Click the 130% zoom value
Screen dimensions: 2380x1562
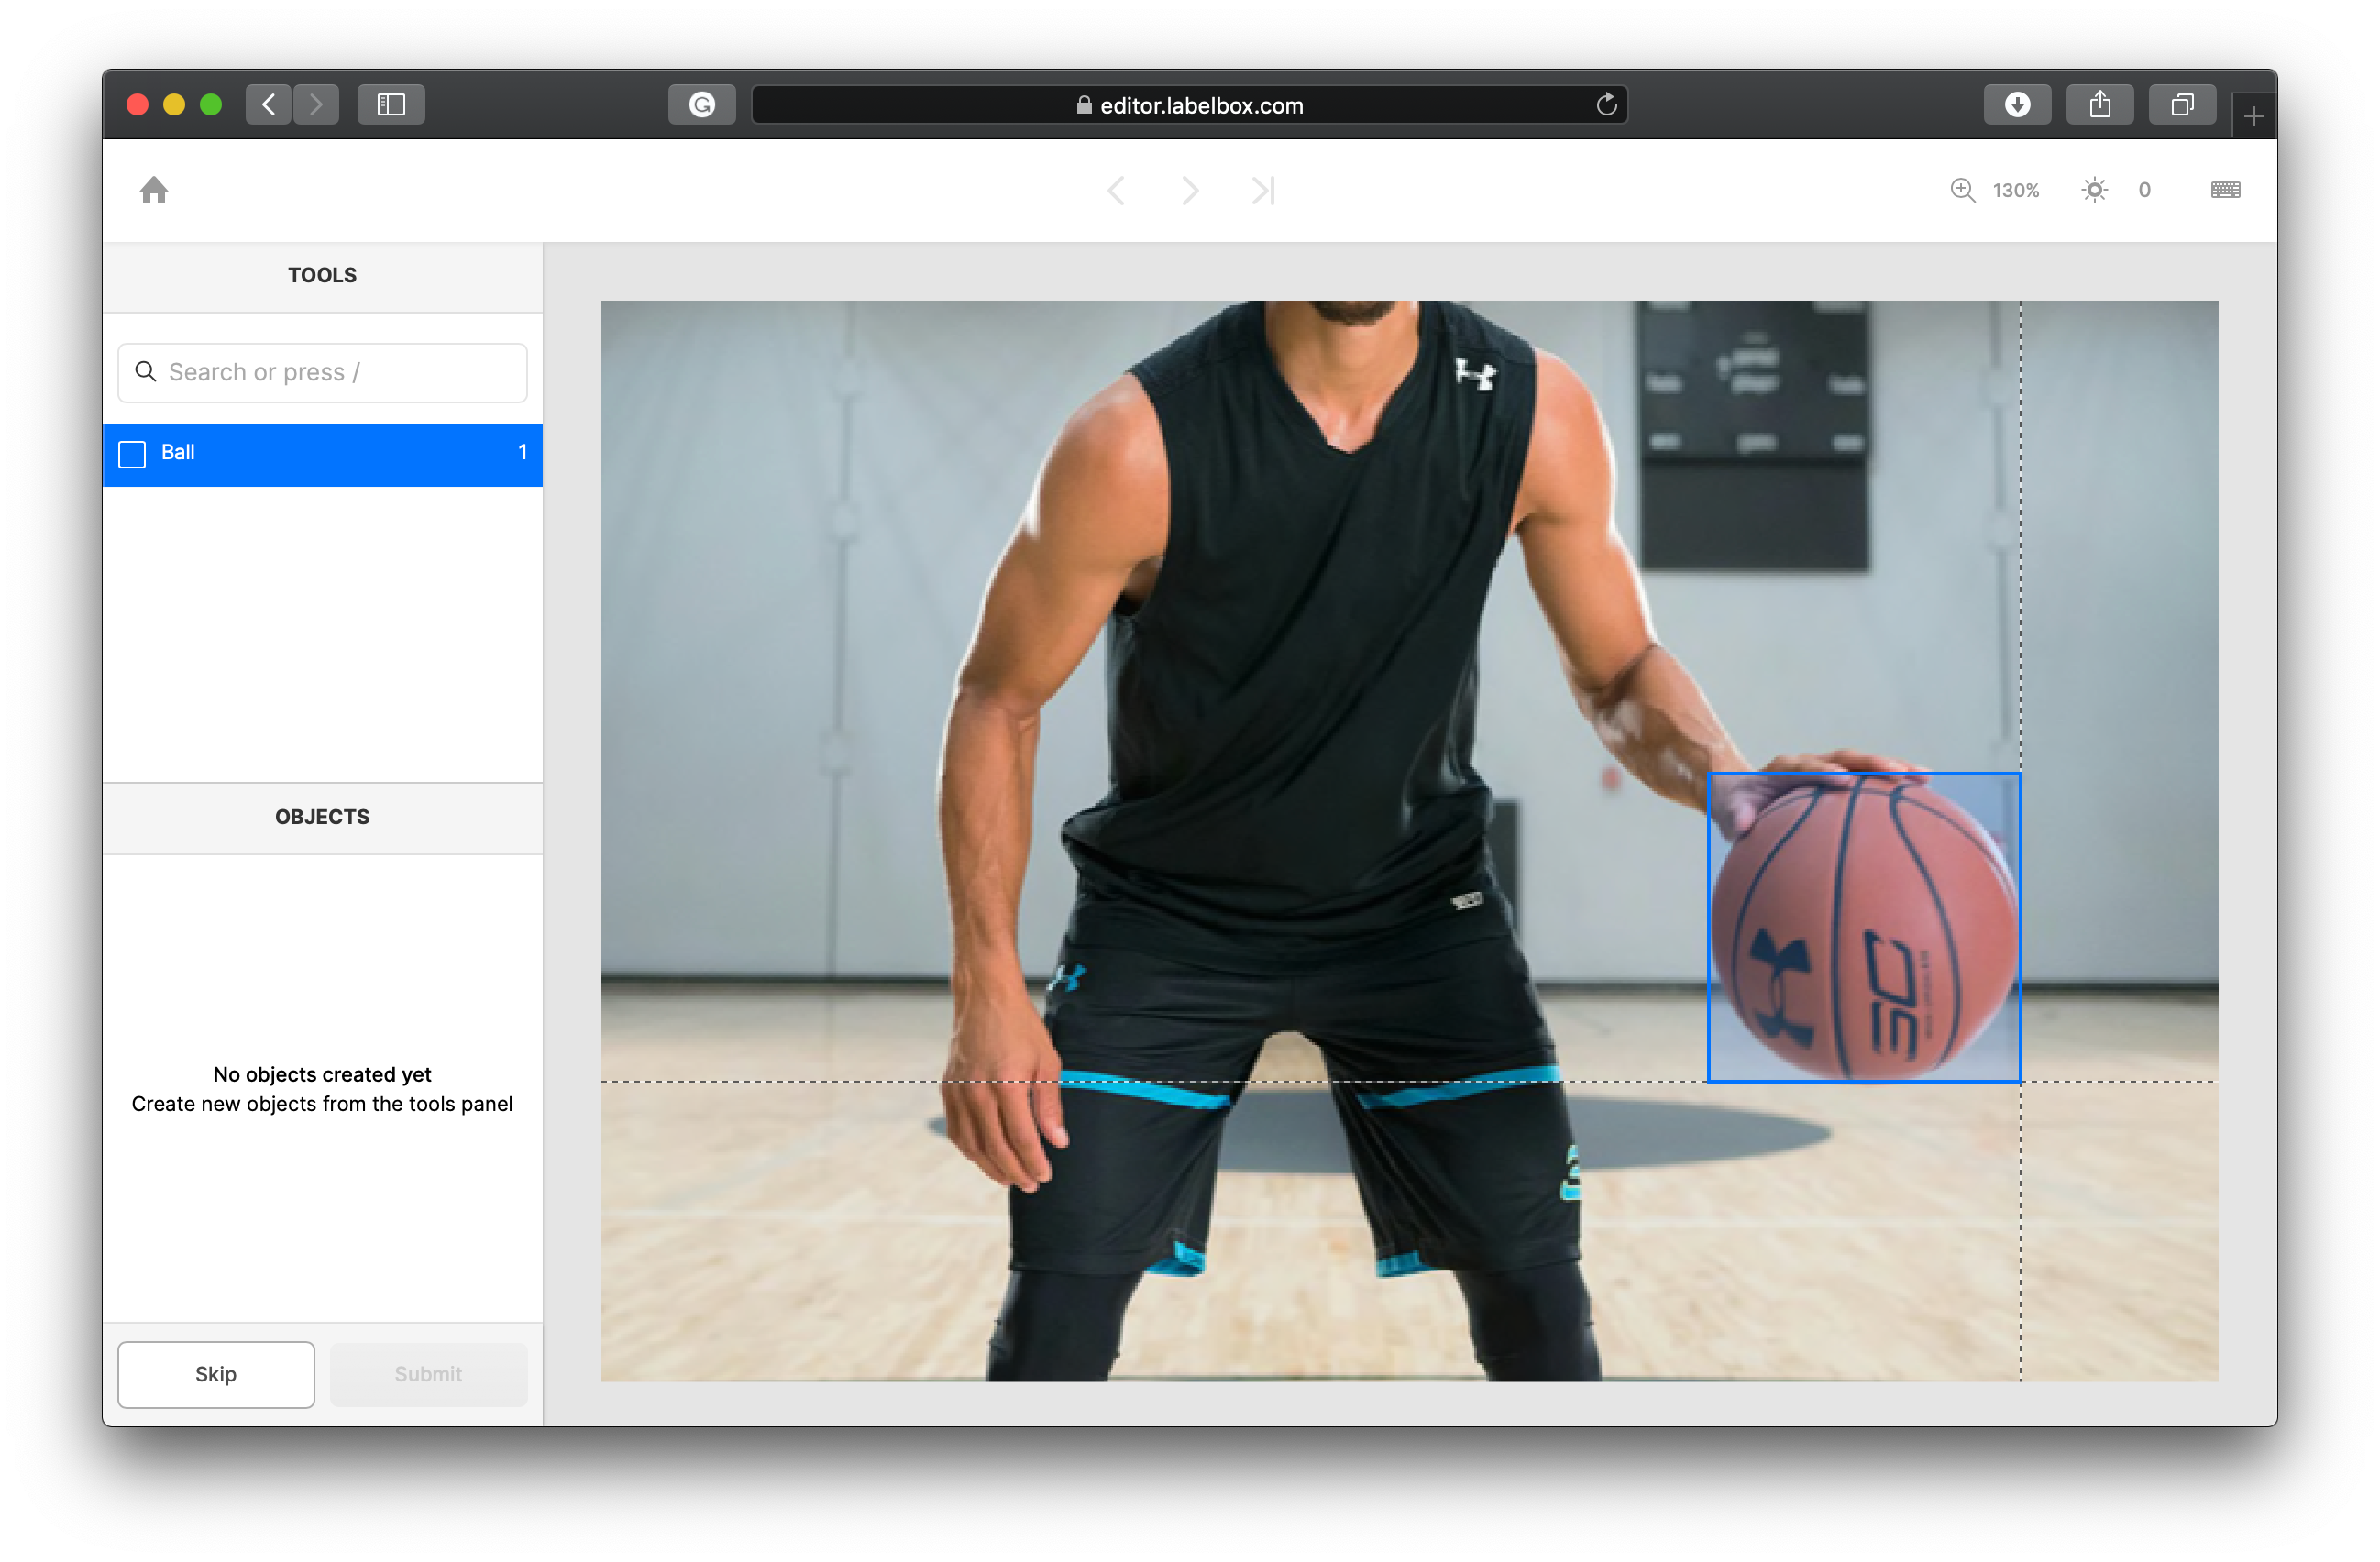2015,190
